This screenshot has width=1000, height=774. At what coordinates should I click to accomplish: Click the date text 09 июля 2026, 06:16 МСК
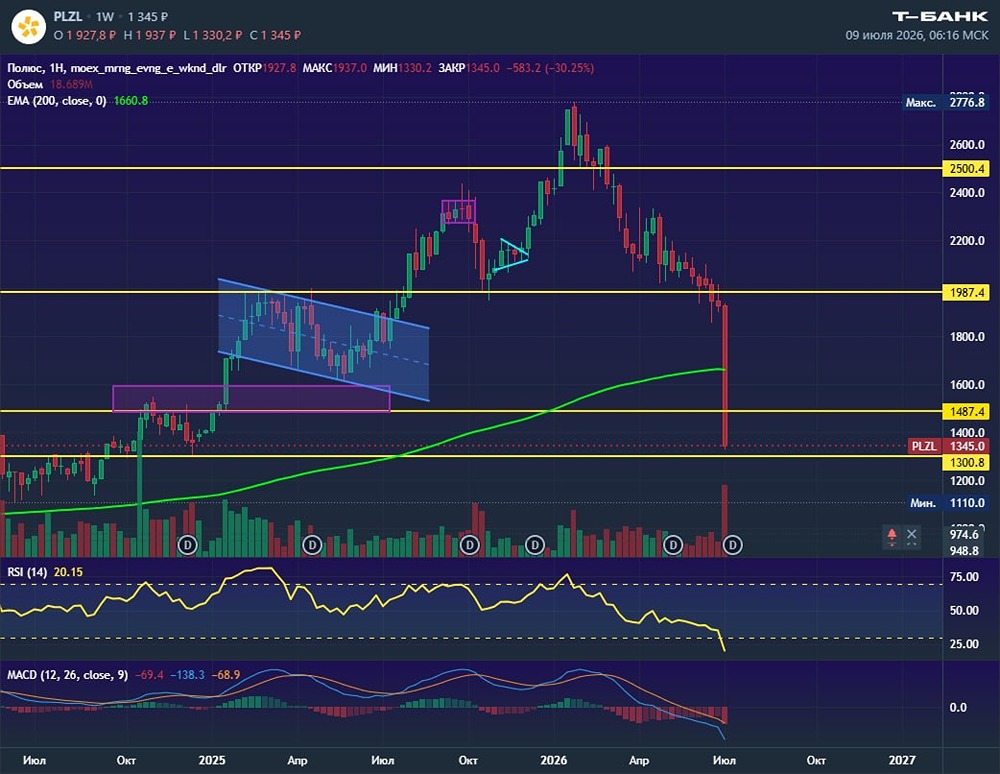click(917, 35)
